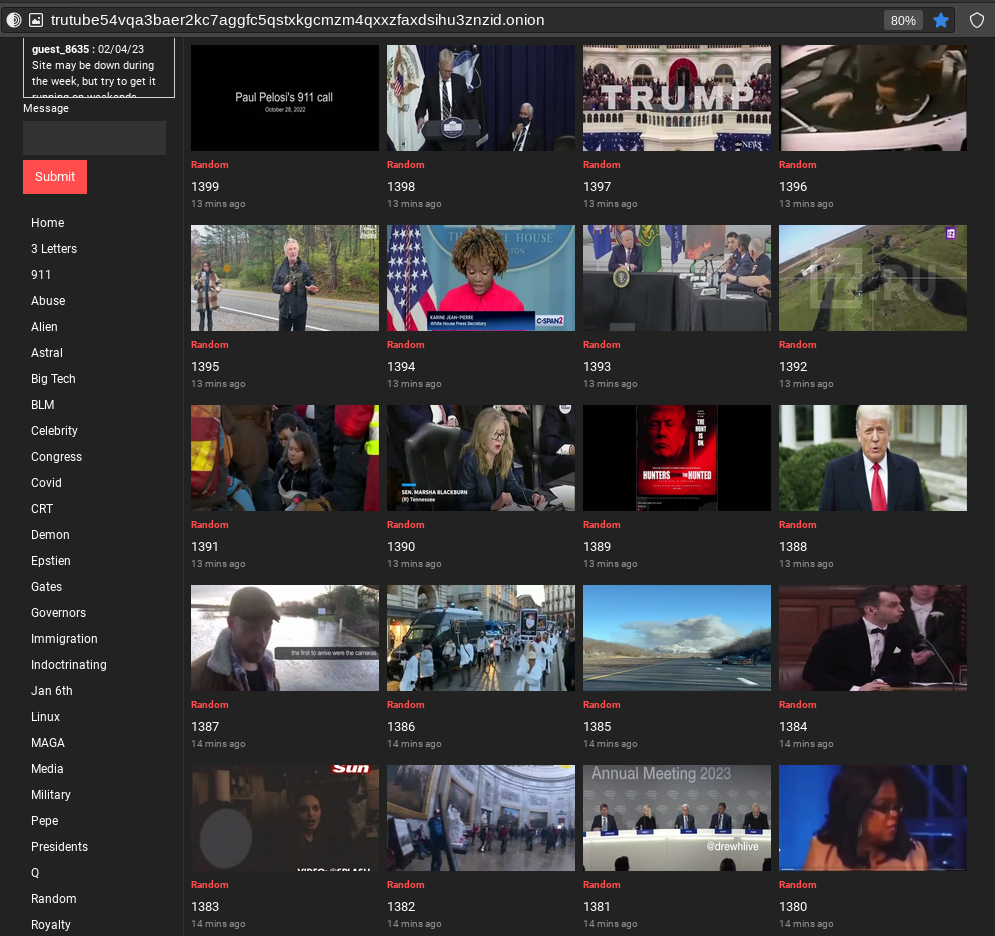Open the Sen. Marsha Blackburn video thumbnail
This screenshot has height=936, width=995.
click(x=481, y=458)
